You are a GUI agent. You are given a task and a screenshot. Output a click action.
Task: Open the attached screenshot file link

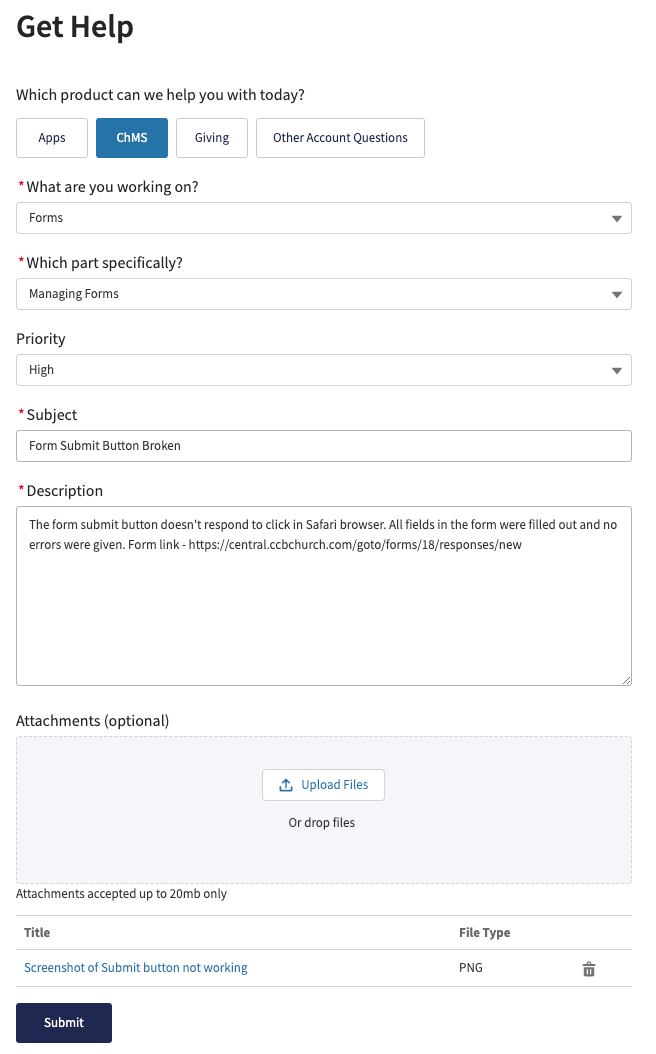pos(136,968)
